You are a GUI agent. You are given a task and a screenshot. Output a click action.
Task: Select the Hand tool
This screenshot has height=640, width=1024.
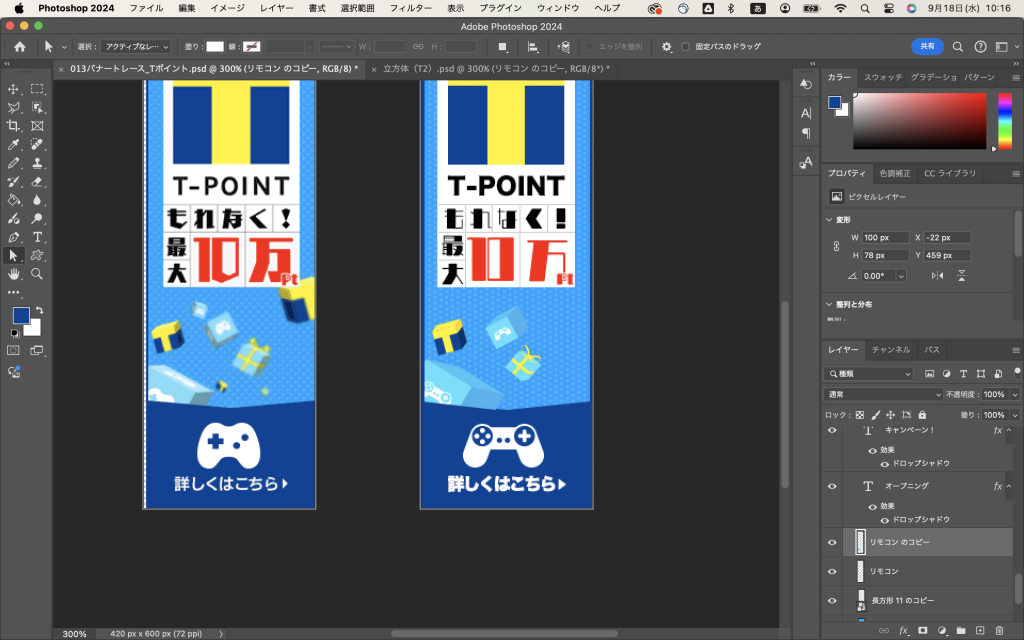pos(14,273)
